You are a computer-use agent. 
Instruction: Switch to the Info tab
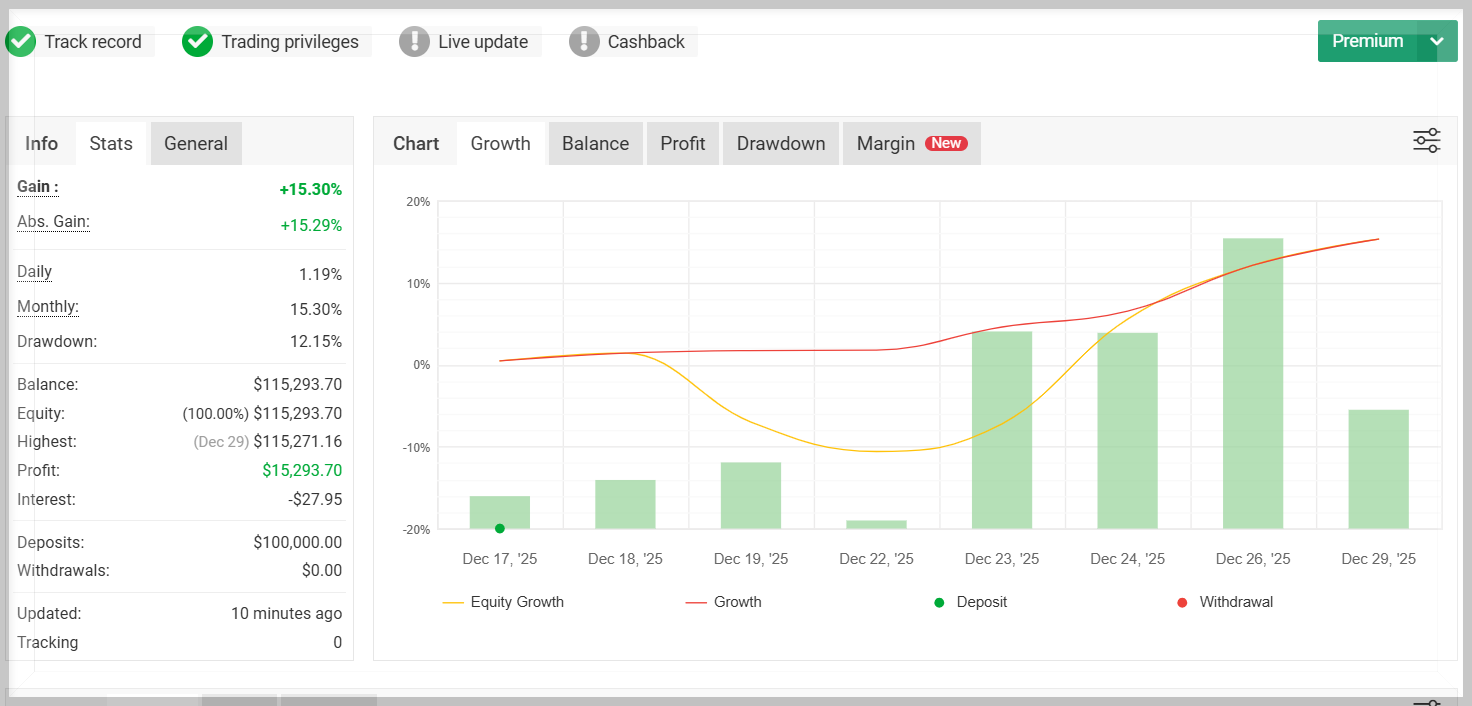41,143
